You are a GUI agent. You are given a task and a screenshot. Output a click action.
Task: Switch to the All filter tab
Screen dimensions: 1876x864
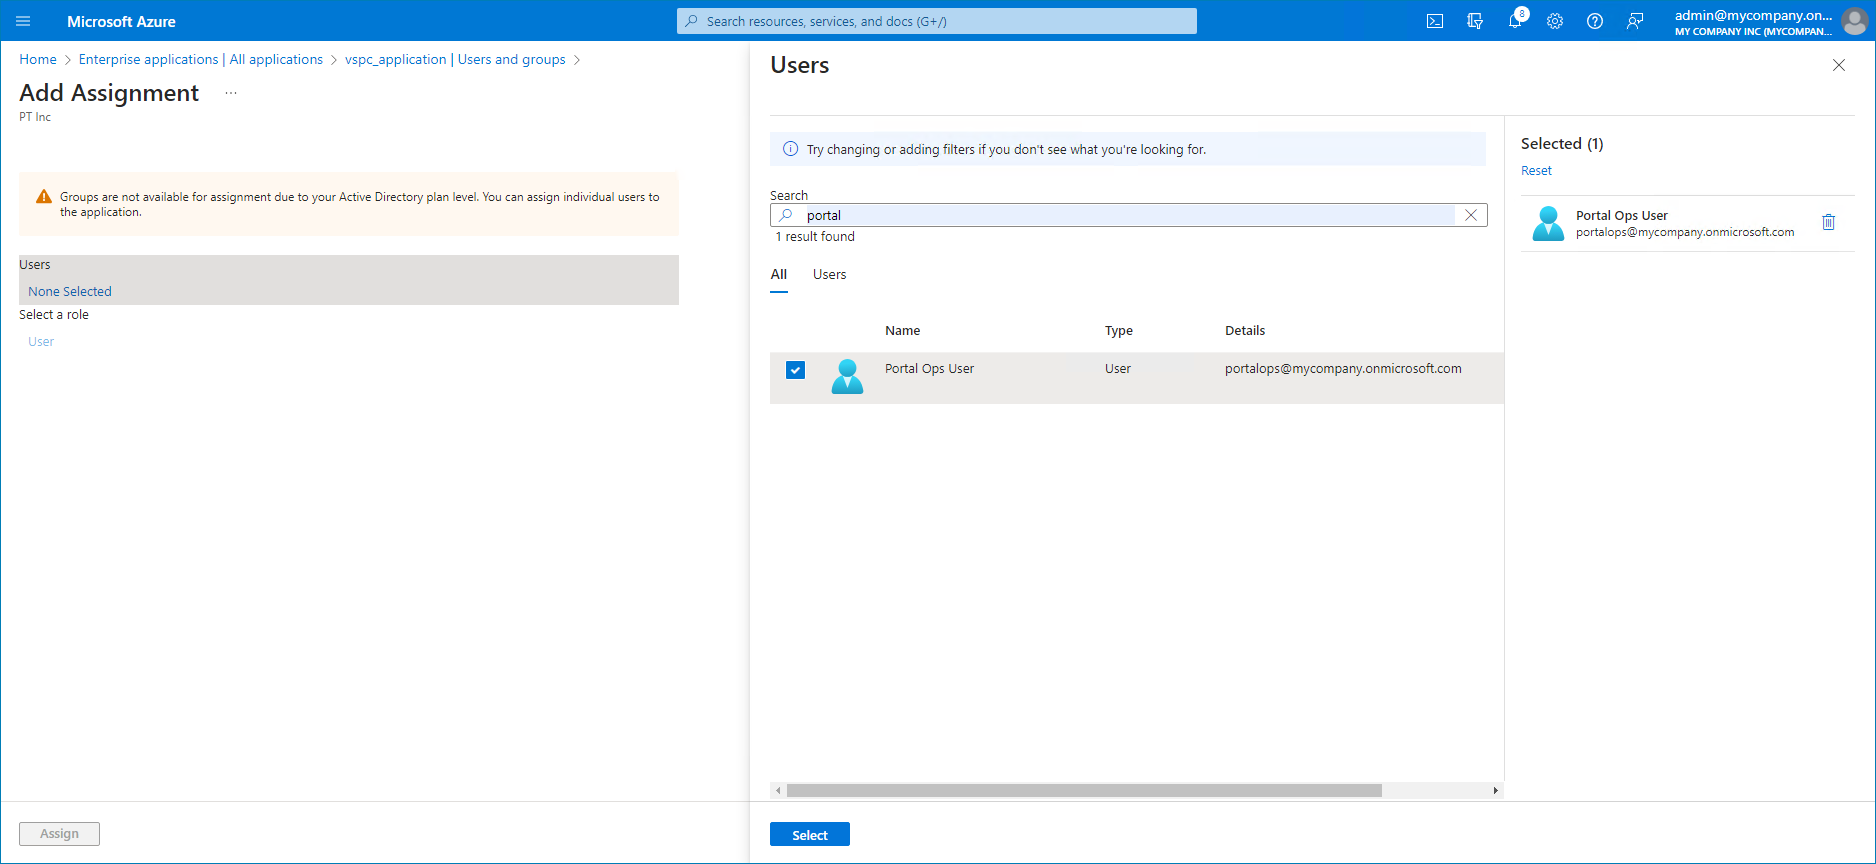point(779,275)
